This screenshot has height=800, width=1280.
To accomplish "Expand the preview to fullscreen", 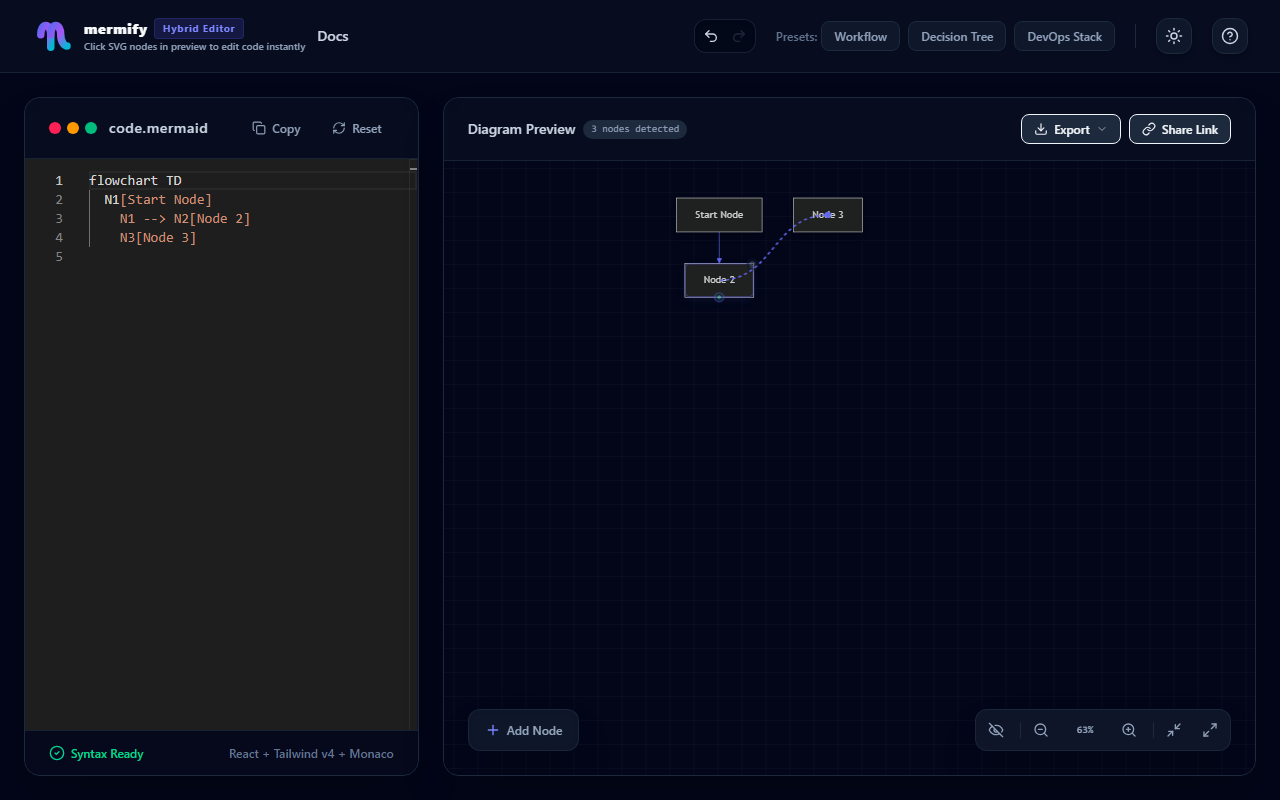I will tap(1210, 730).
